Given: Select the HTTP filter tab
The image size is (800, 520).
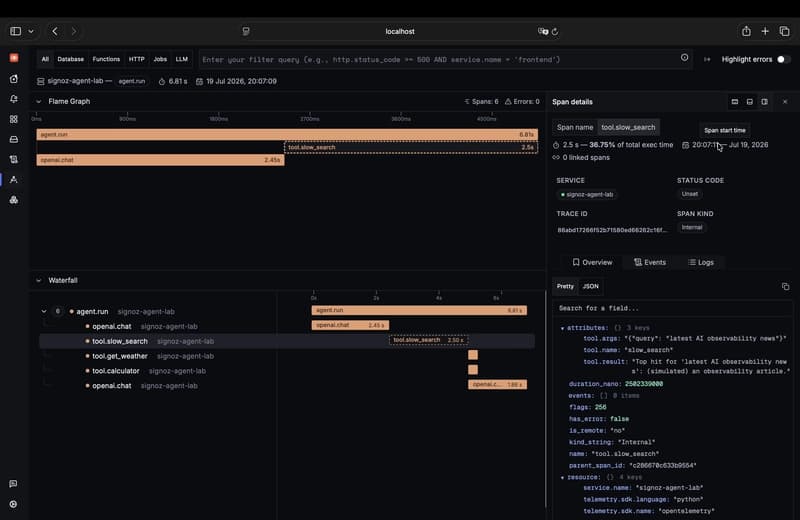Looking at the screenshot, I should [136, 59].
